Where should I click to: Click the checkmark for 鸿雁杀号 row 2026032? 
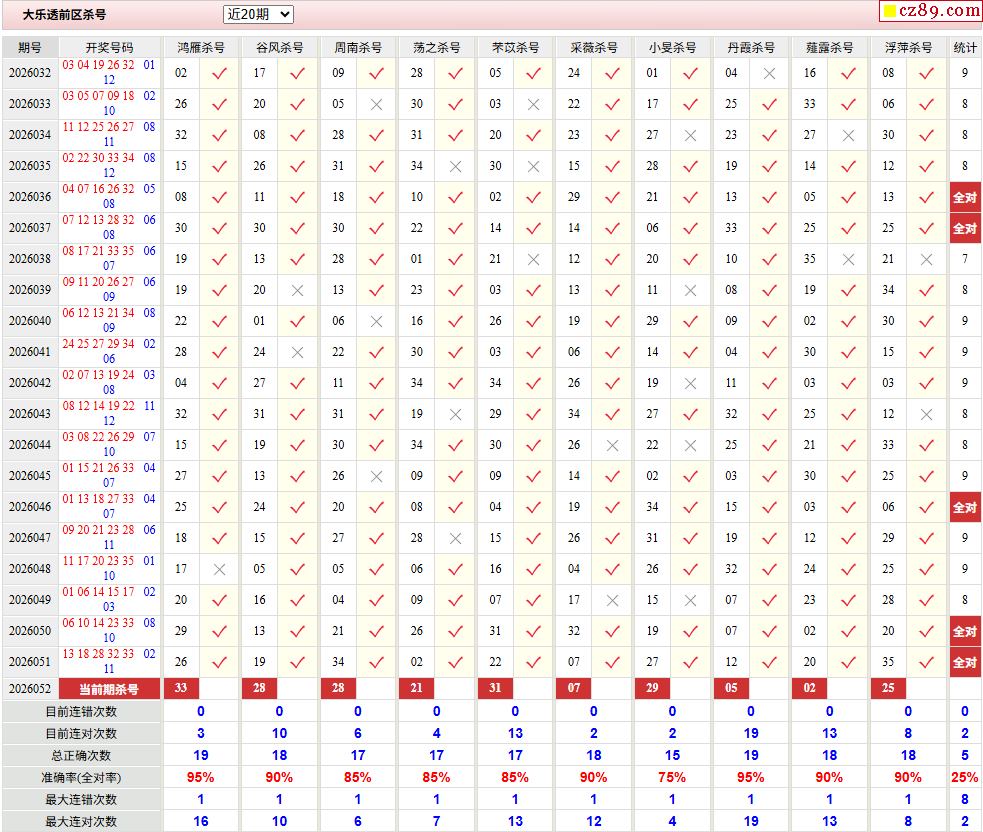pos(219,73)
